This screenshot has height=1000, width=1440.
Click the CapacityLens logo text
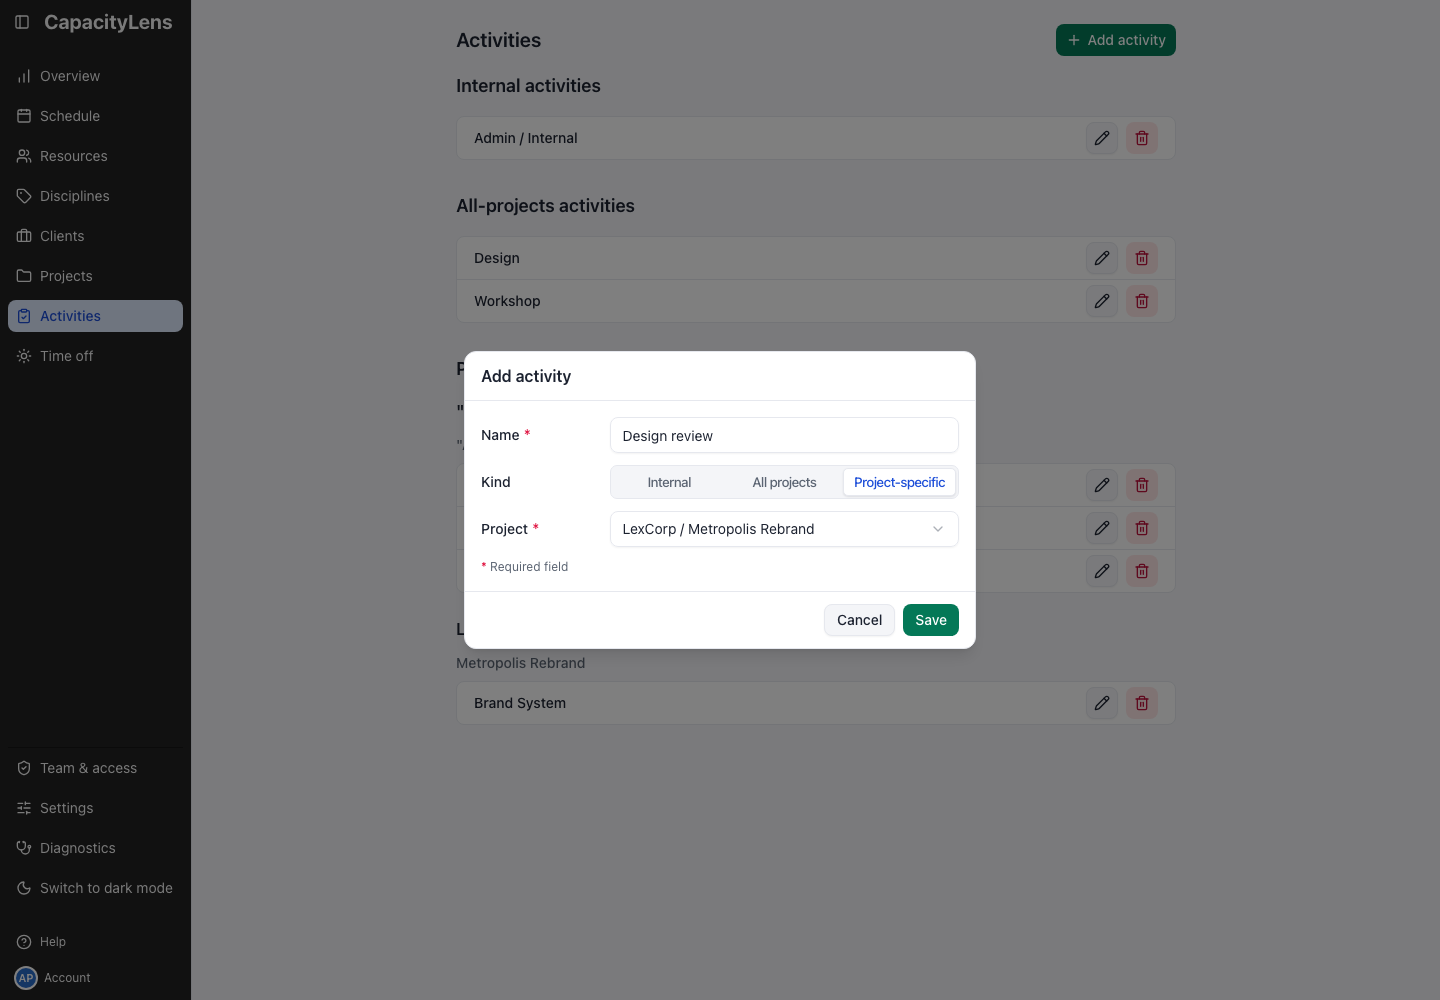click(x=108, y=22)
